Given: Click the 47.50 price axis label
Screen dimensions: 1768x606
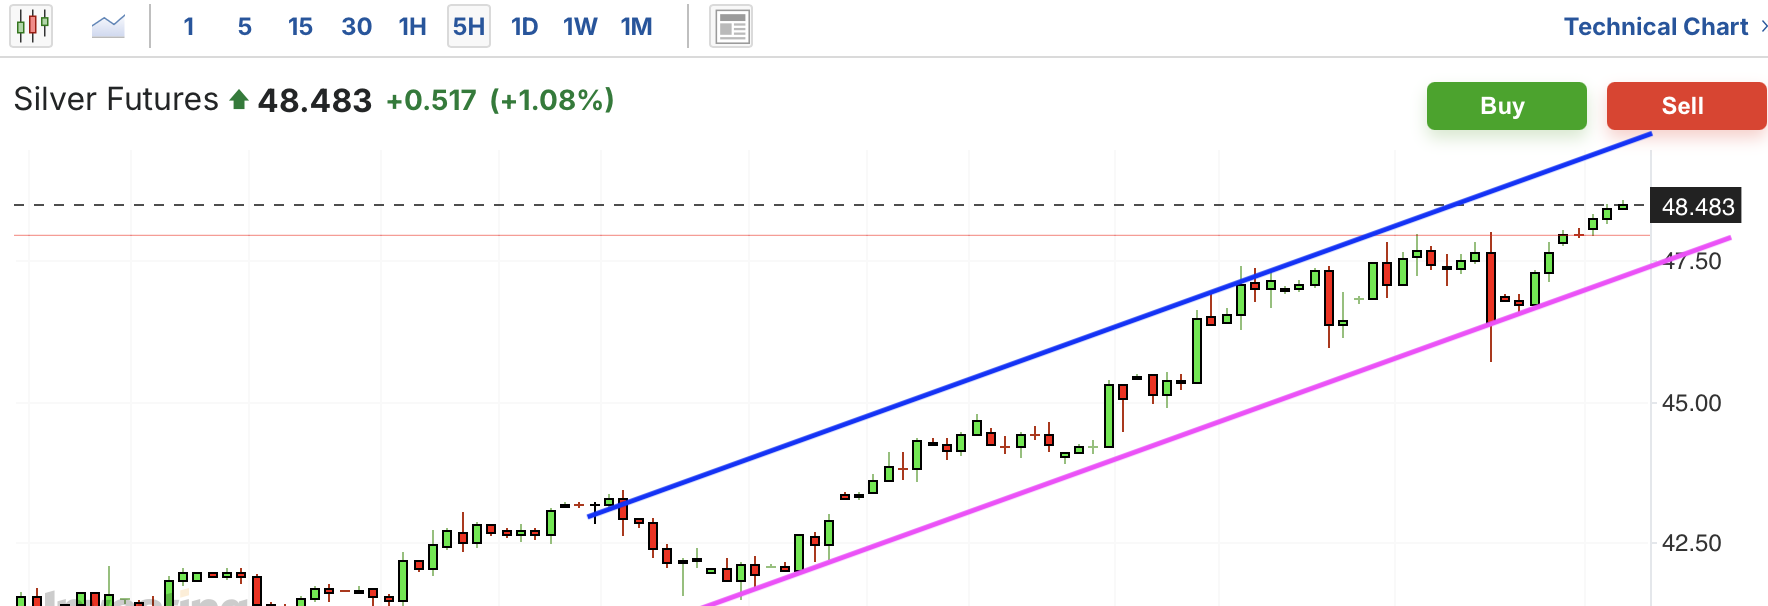Looking at the screenshot, I should [1691, 262].
